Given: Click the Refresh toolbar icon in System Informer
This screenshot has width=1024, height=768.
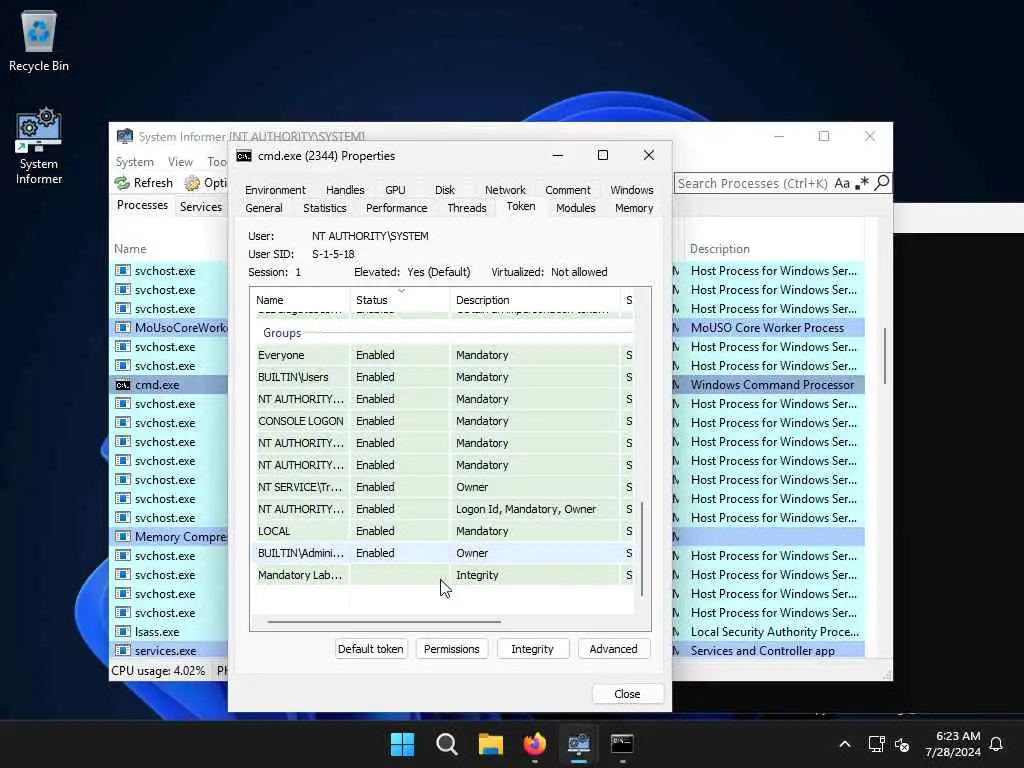Looking at the screenshot, I should [122, 183].
